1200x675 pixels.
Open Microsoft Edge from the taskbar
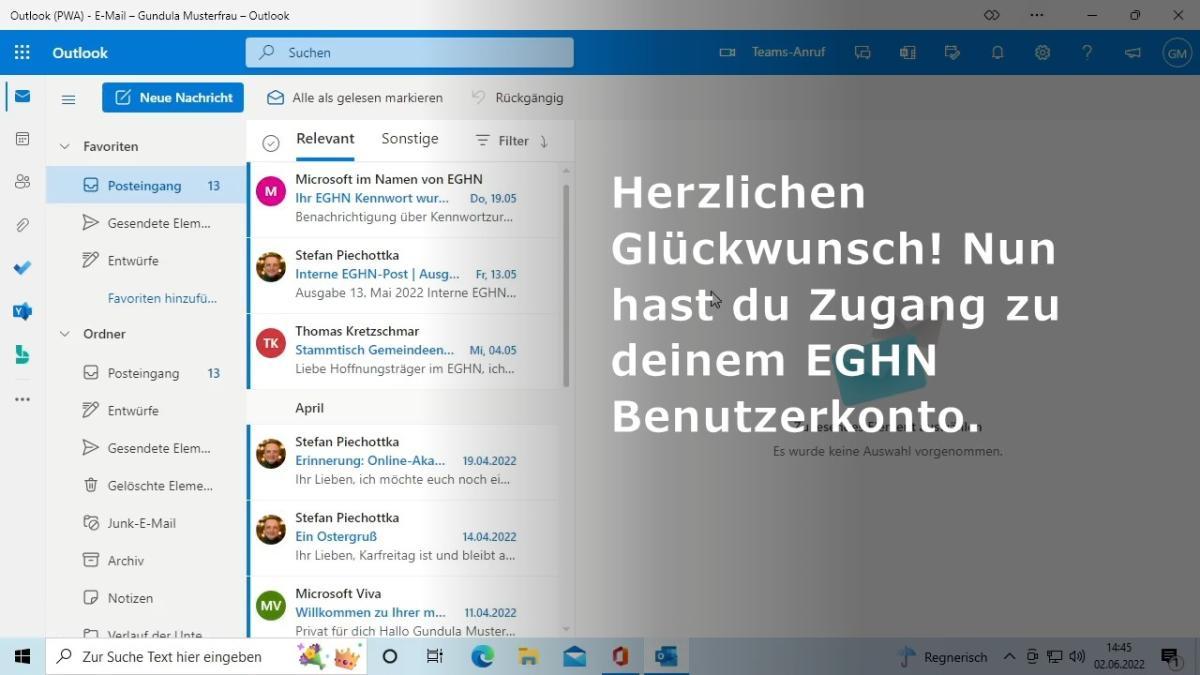click(483, 657)
